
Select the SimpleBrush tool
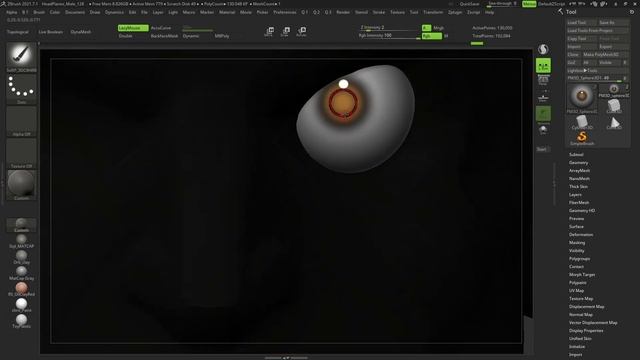click(582, 138)
